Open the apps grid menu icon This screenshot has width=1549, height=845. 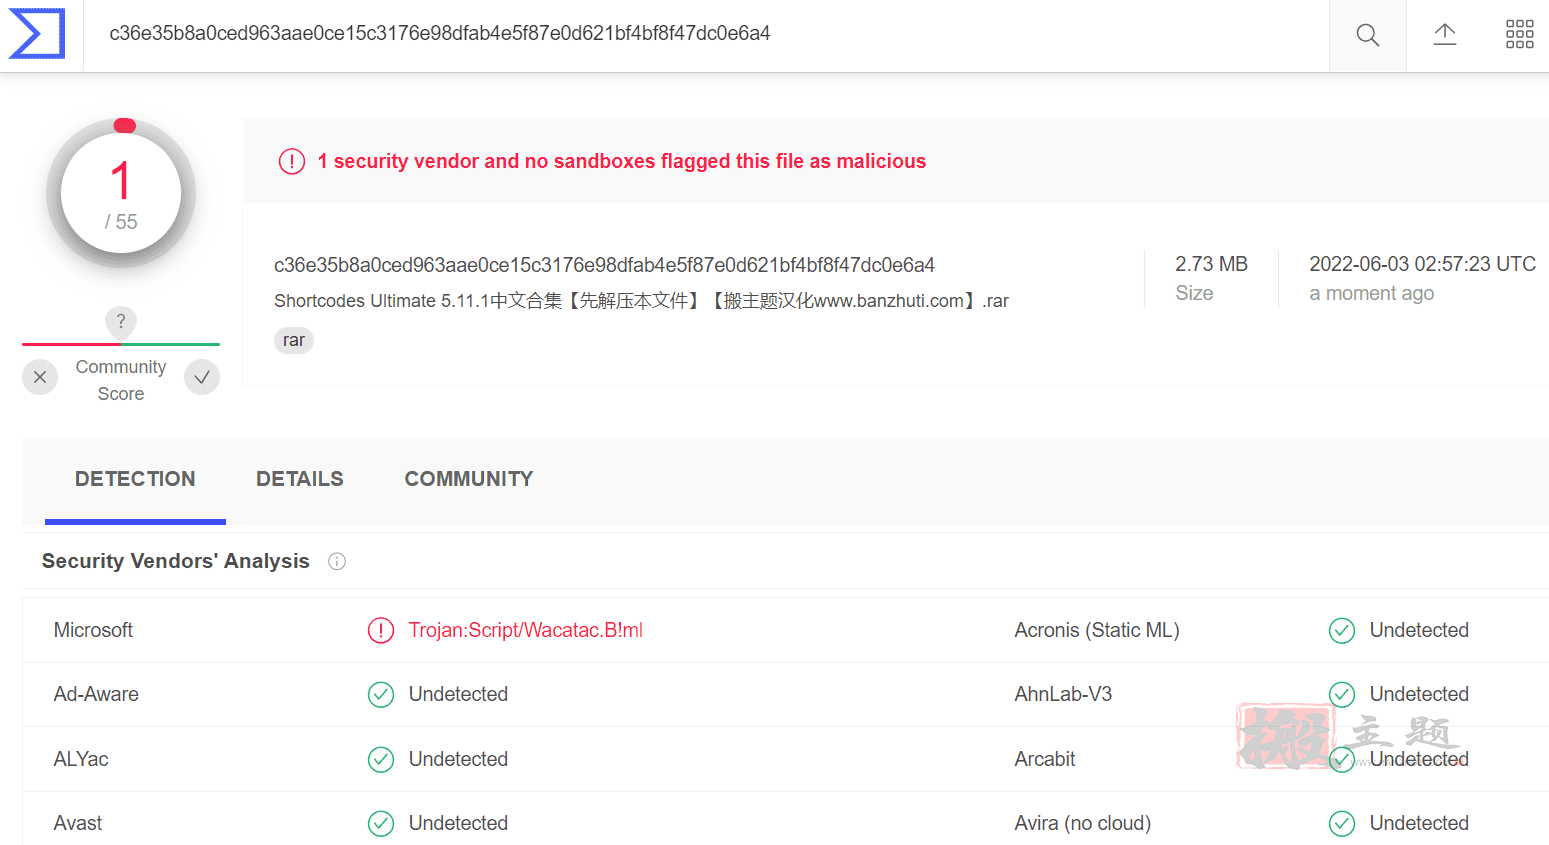[x=1519, y=34]
